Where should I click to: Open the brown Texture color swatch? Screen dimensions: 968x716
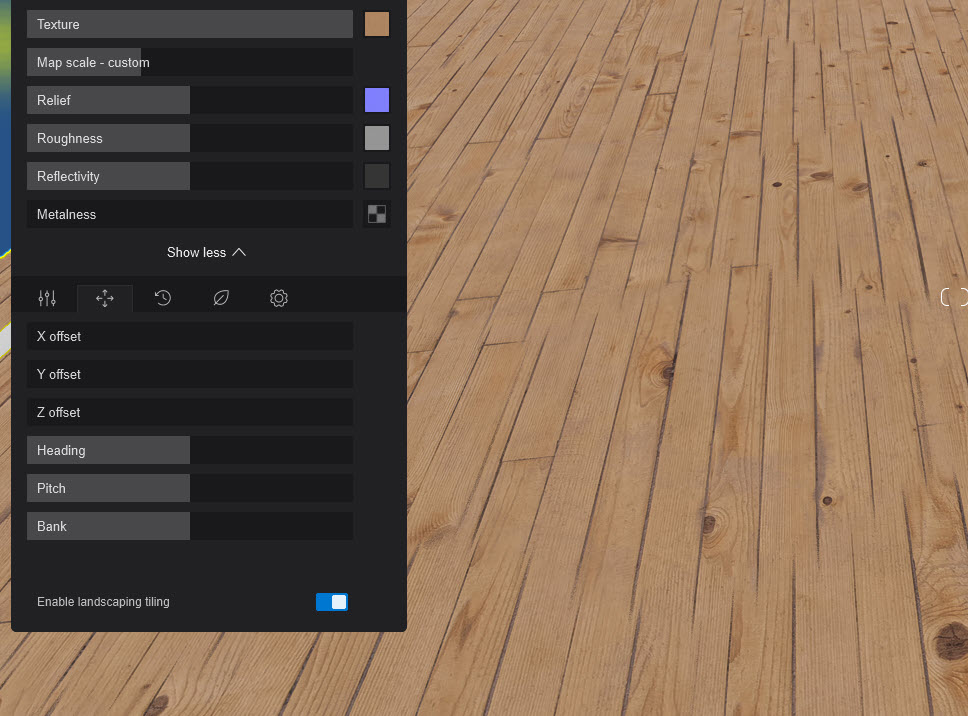point(377,24)
